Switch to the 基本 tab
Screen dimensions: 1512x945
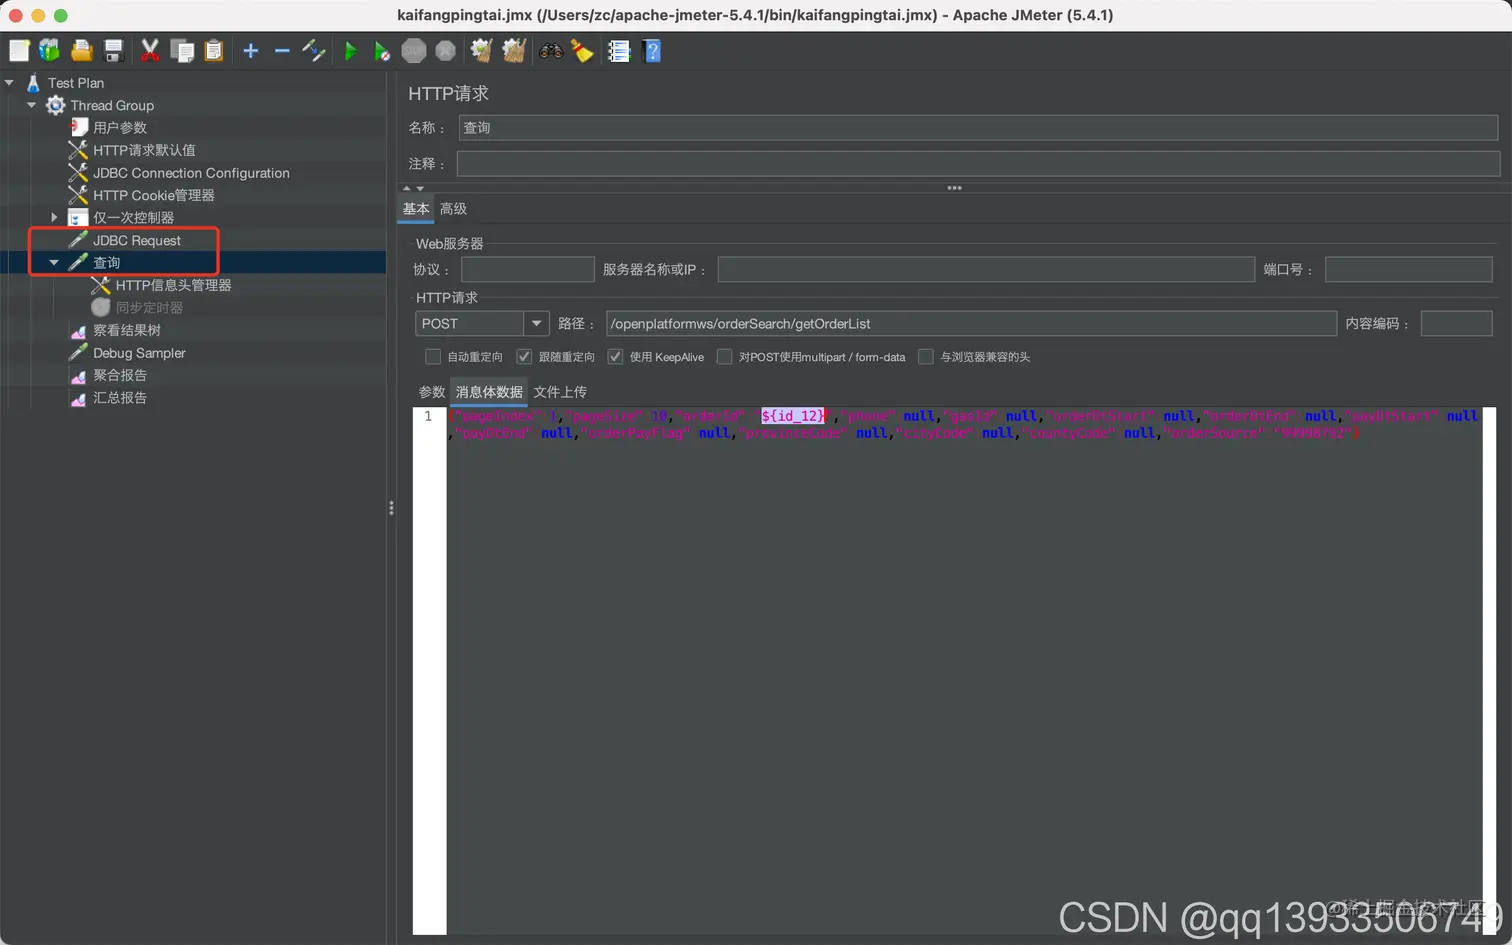(416, 209)
